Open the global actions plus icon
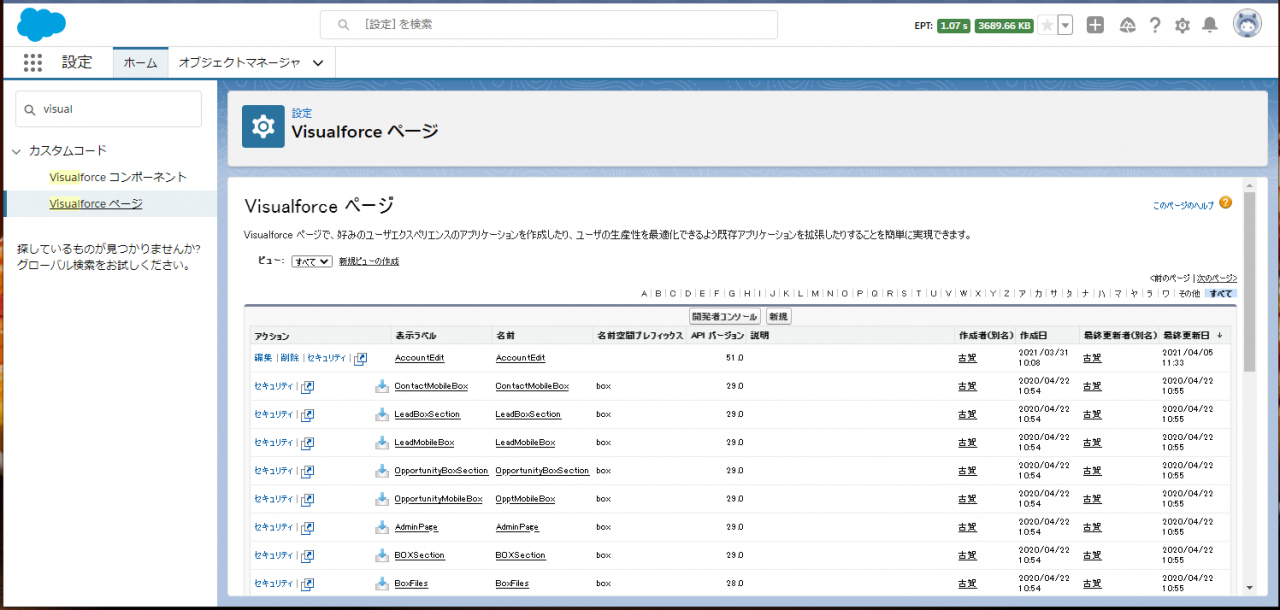Viewport: 1280px width, 610px height. [1095, 25]
